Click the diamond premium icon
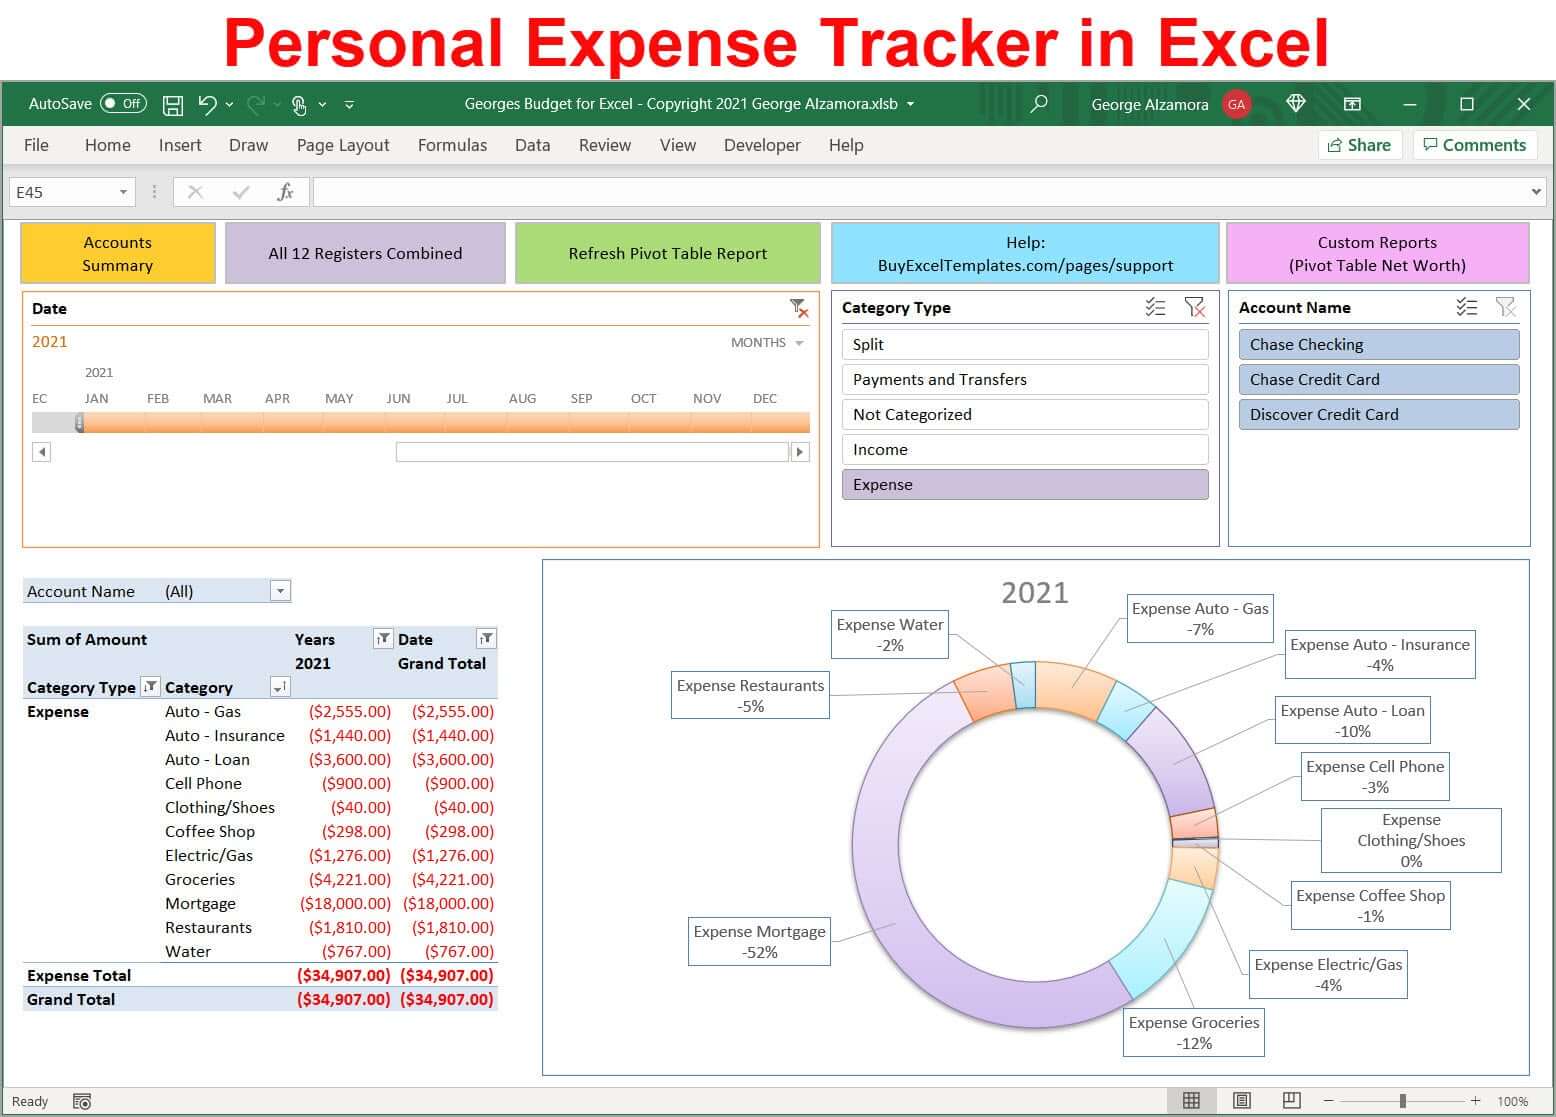Screen dimensions: 1556x1117 click(x=1296, y=103)
